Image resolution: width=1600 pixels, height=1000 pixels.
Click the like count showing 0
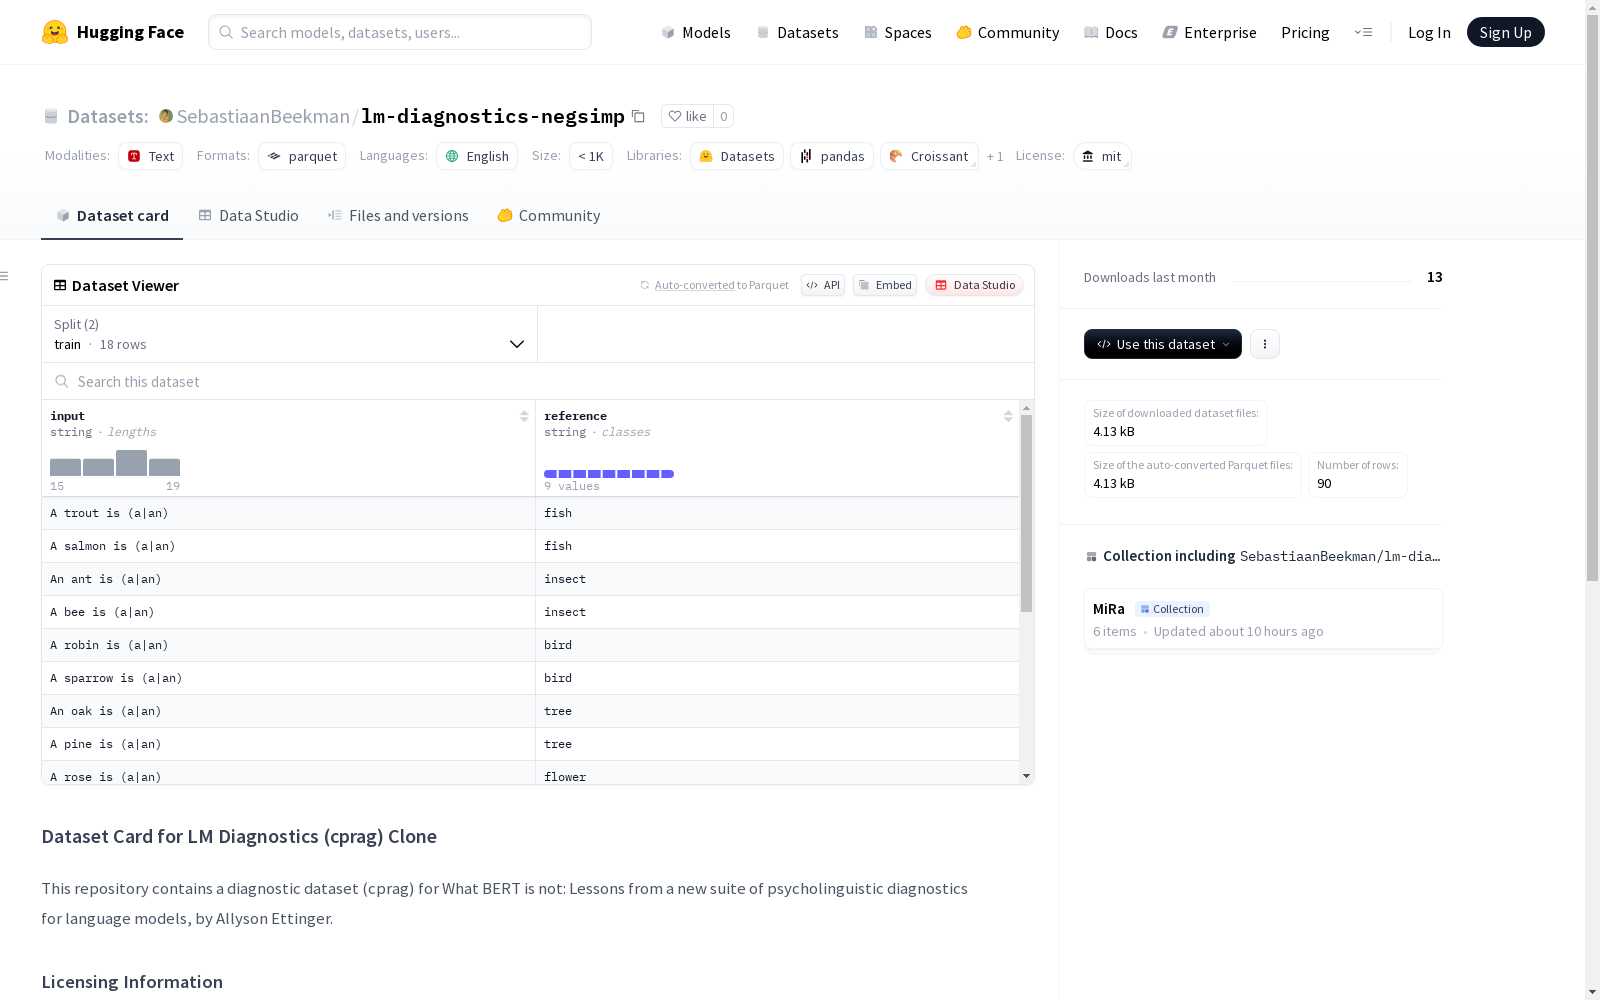(x=724, y=116)
